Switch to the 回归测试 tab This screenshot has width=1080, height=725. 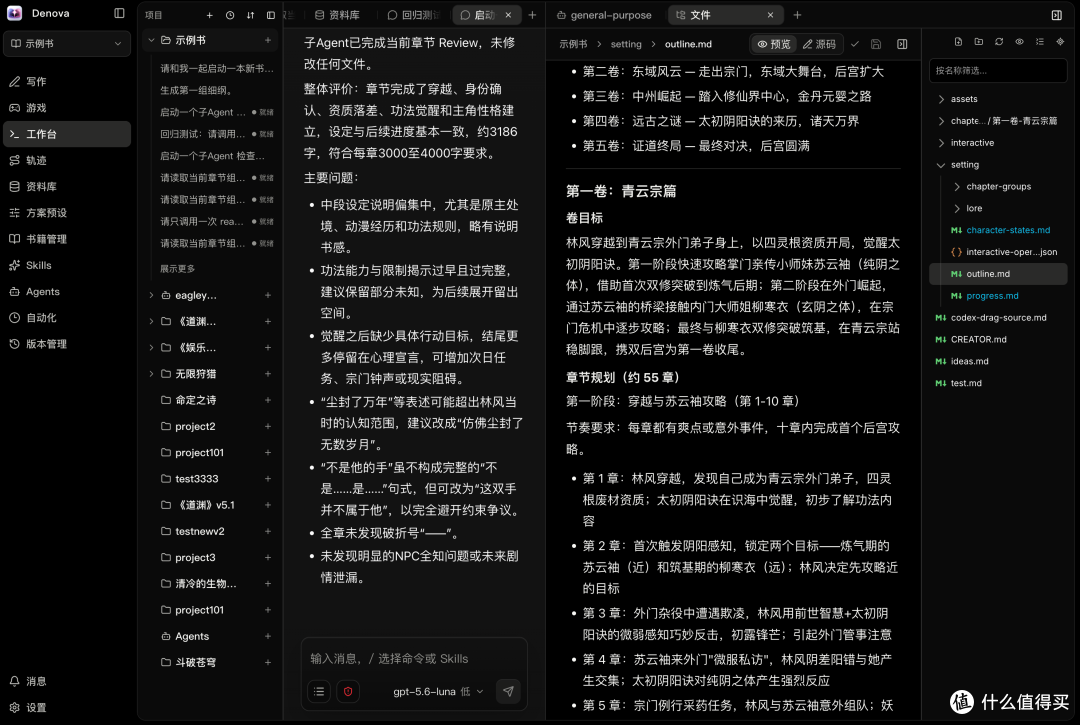pyautogui.click(x=413, y=15)
